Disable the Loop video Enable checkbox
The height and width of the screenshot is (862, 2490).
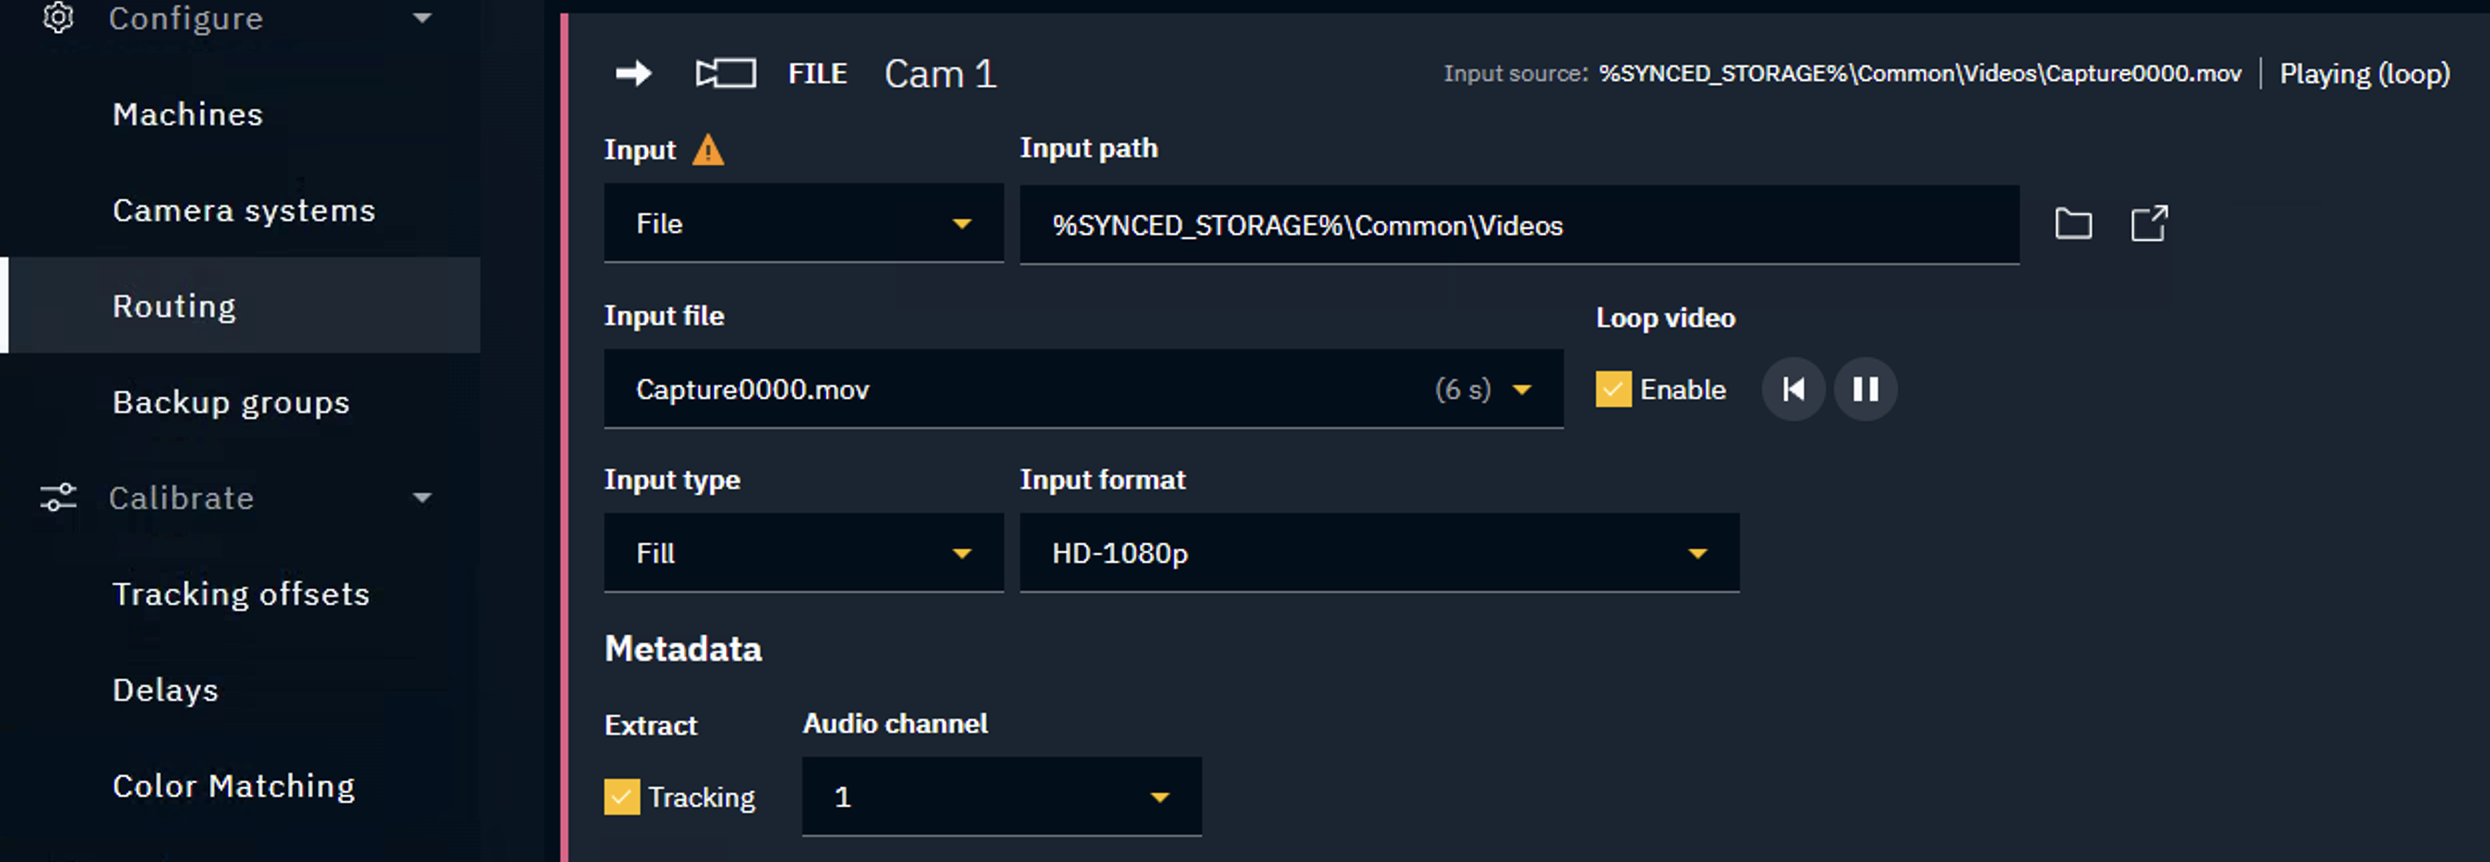1613,389
